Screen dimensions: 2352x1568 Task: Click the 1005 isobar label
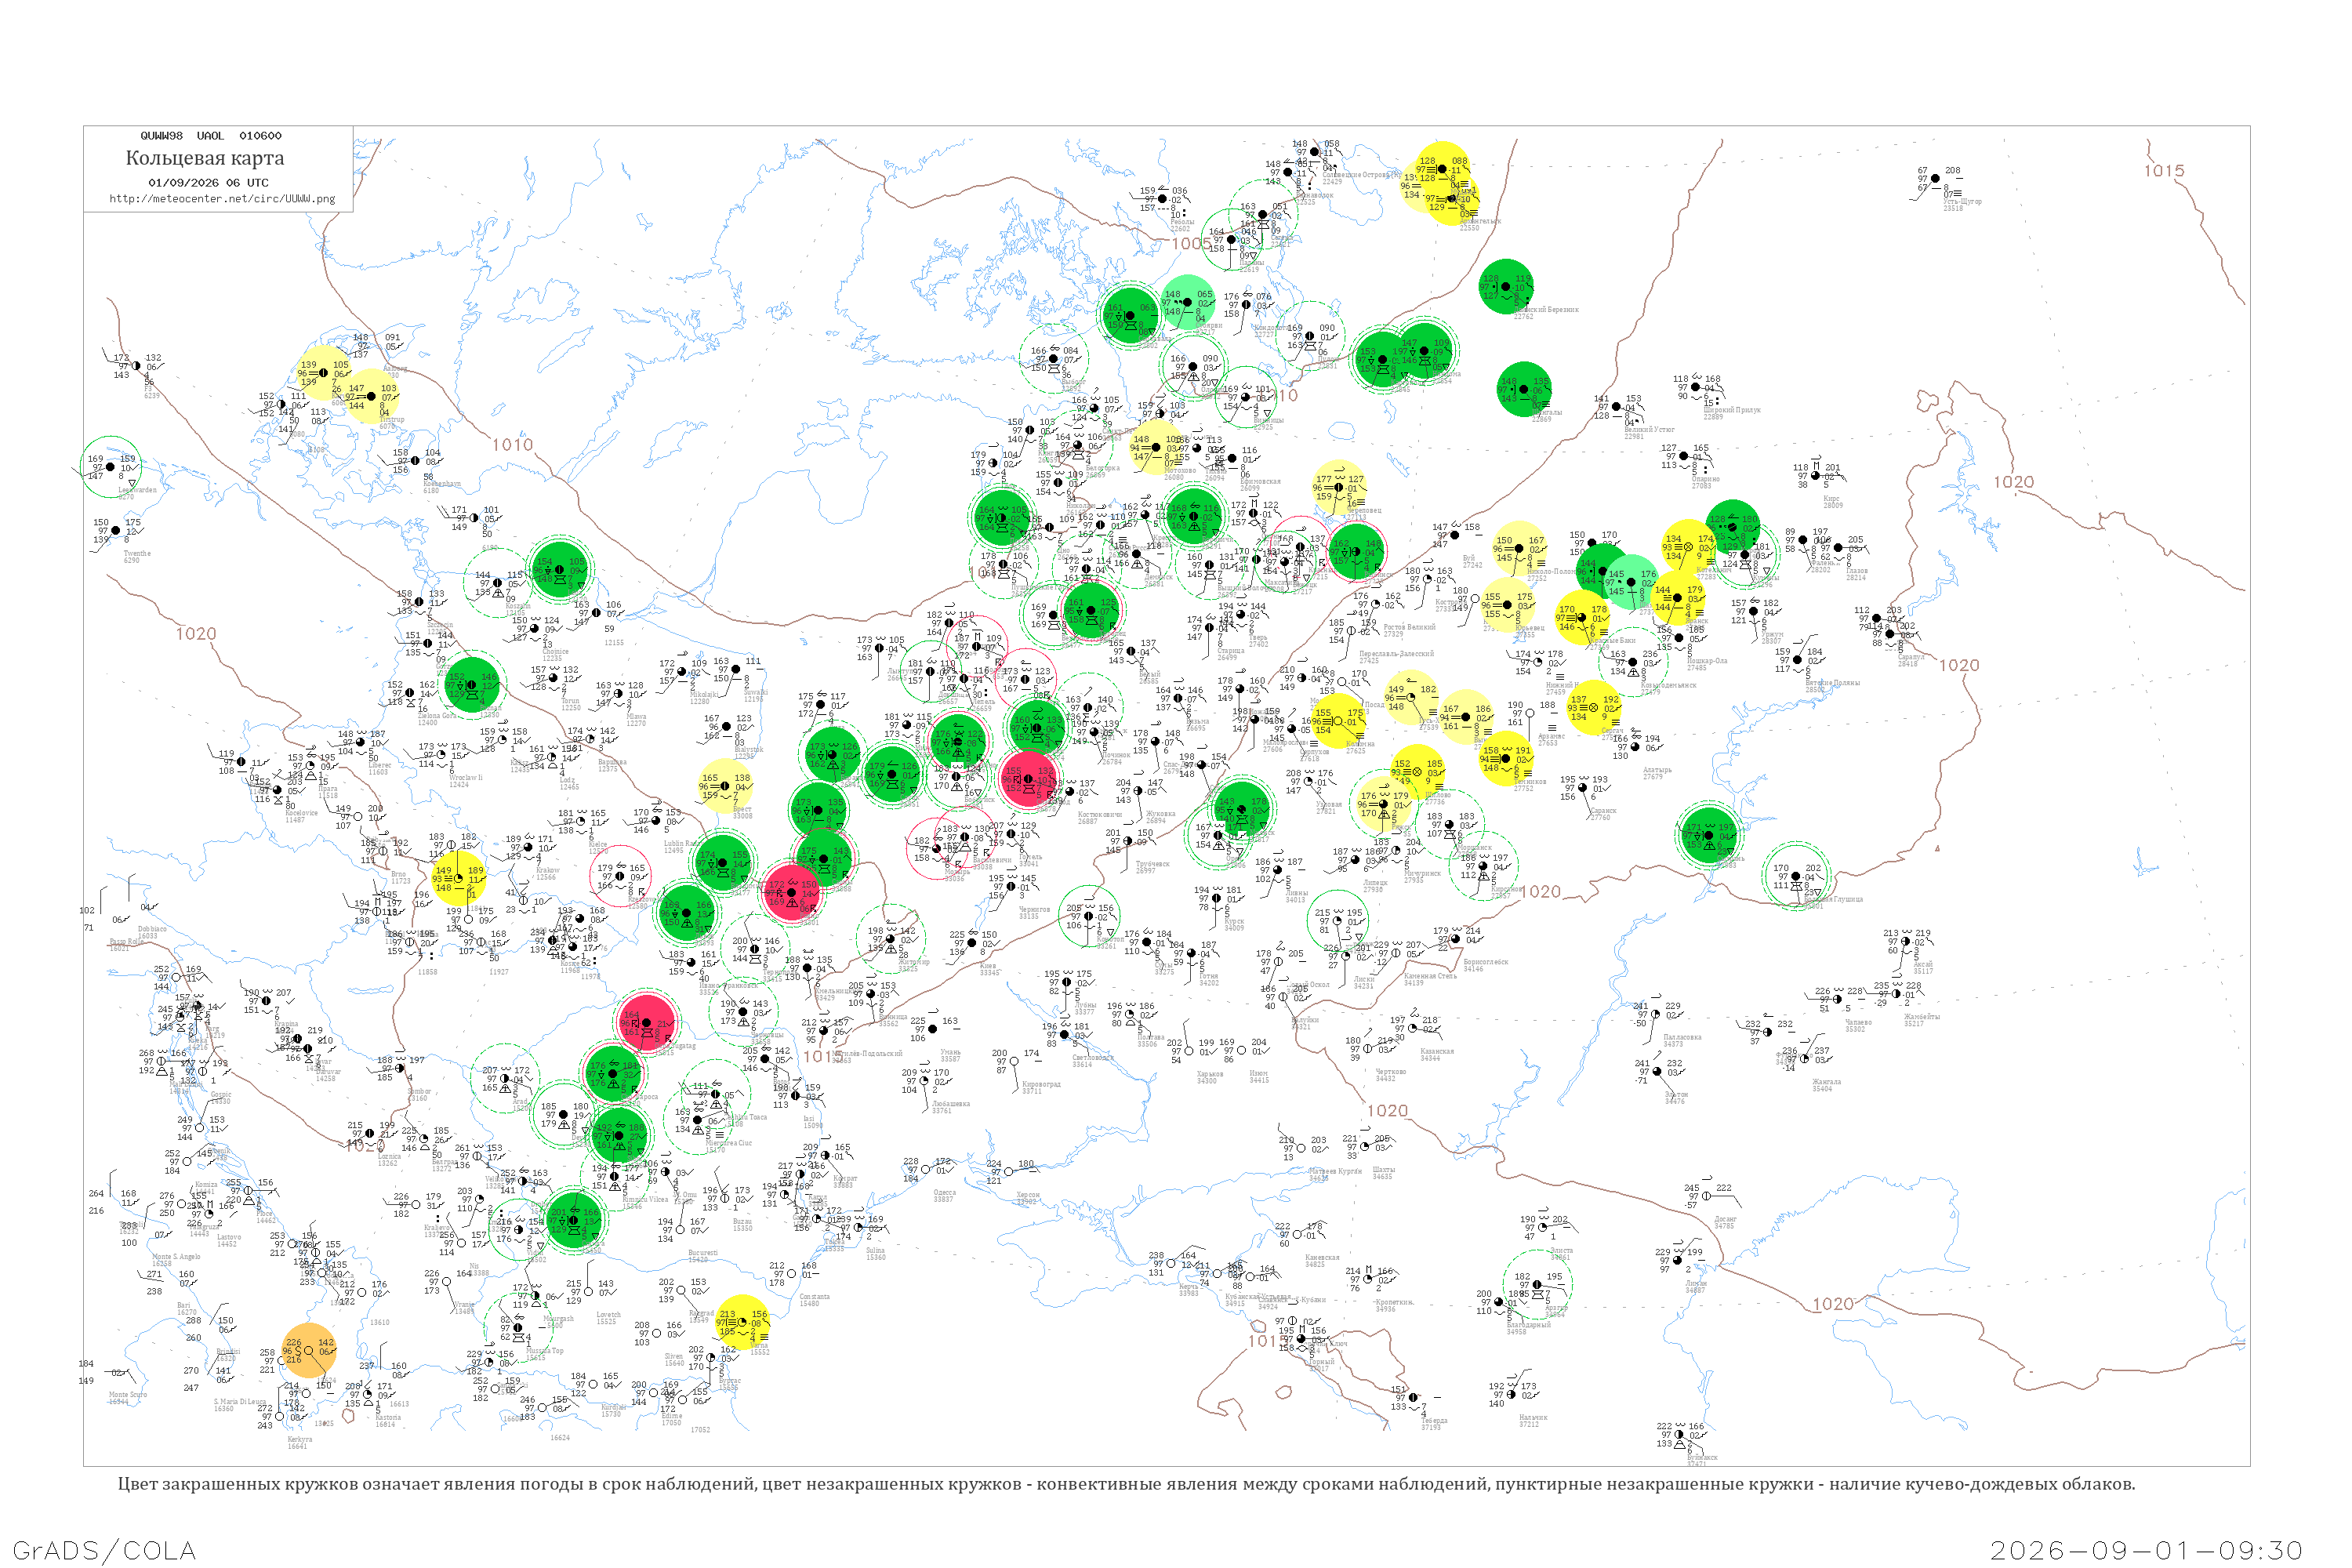pos(1191,243)
